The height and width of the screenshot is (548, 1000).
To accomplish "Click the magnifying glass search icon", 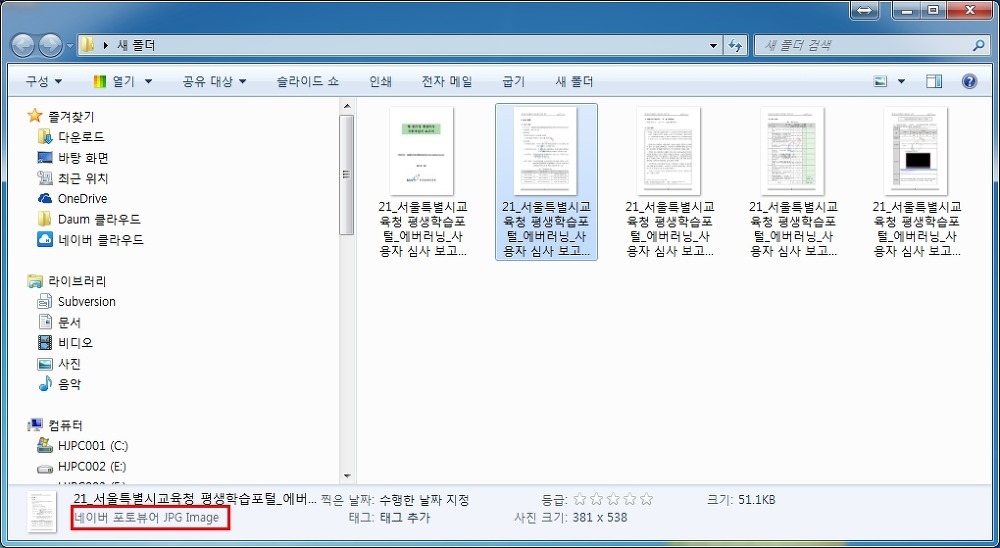I will point(978,45).
